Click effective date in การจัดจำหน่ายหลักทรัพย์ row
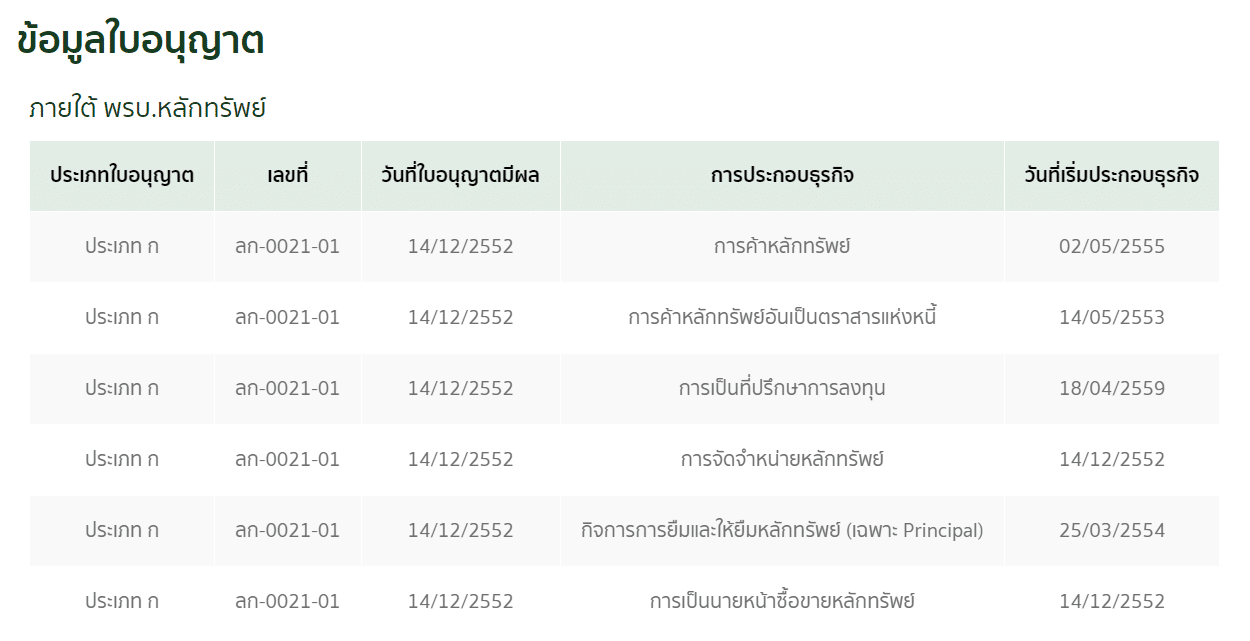The image size is (1250, 641). tap(461, 459)
